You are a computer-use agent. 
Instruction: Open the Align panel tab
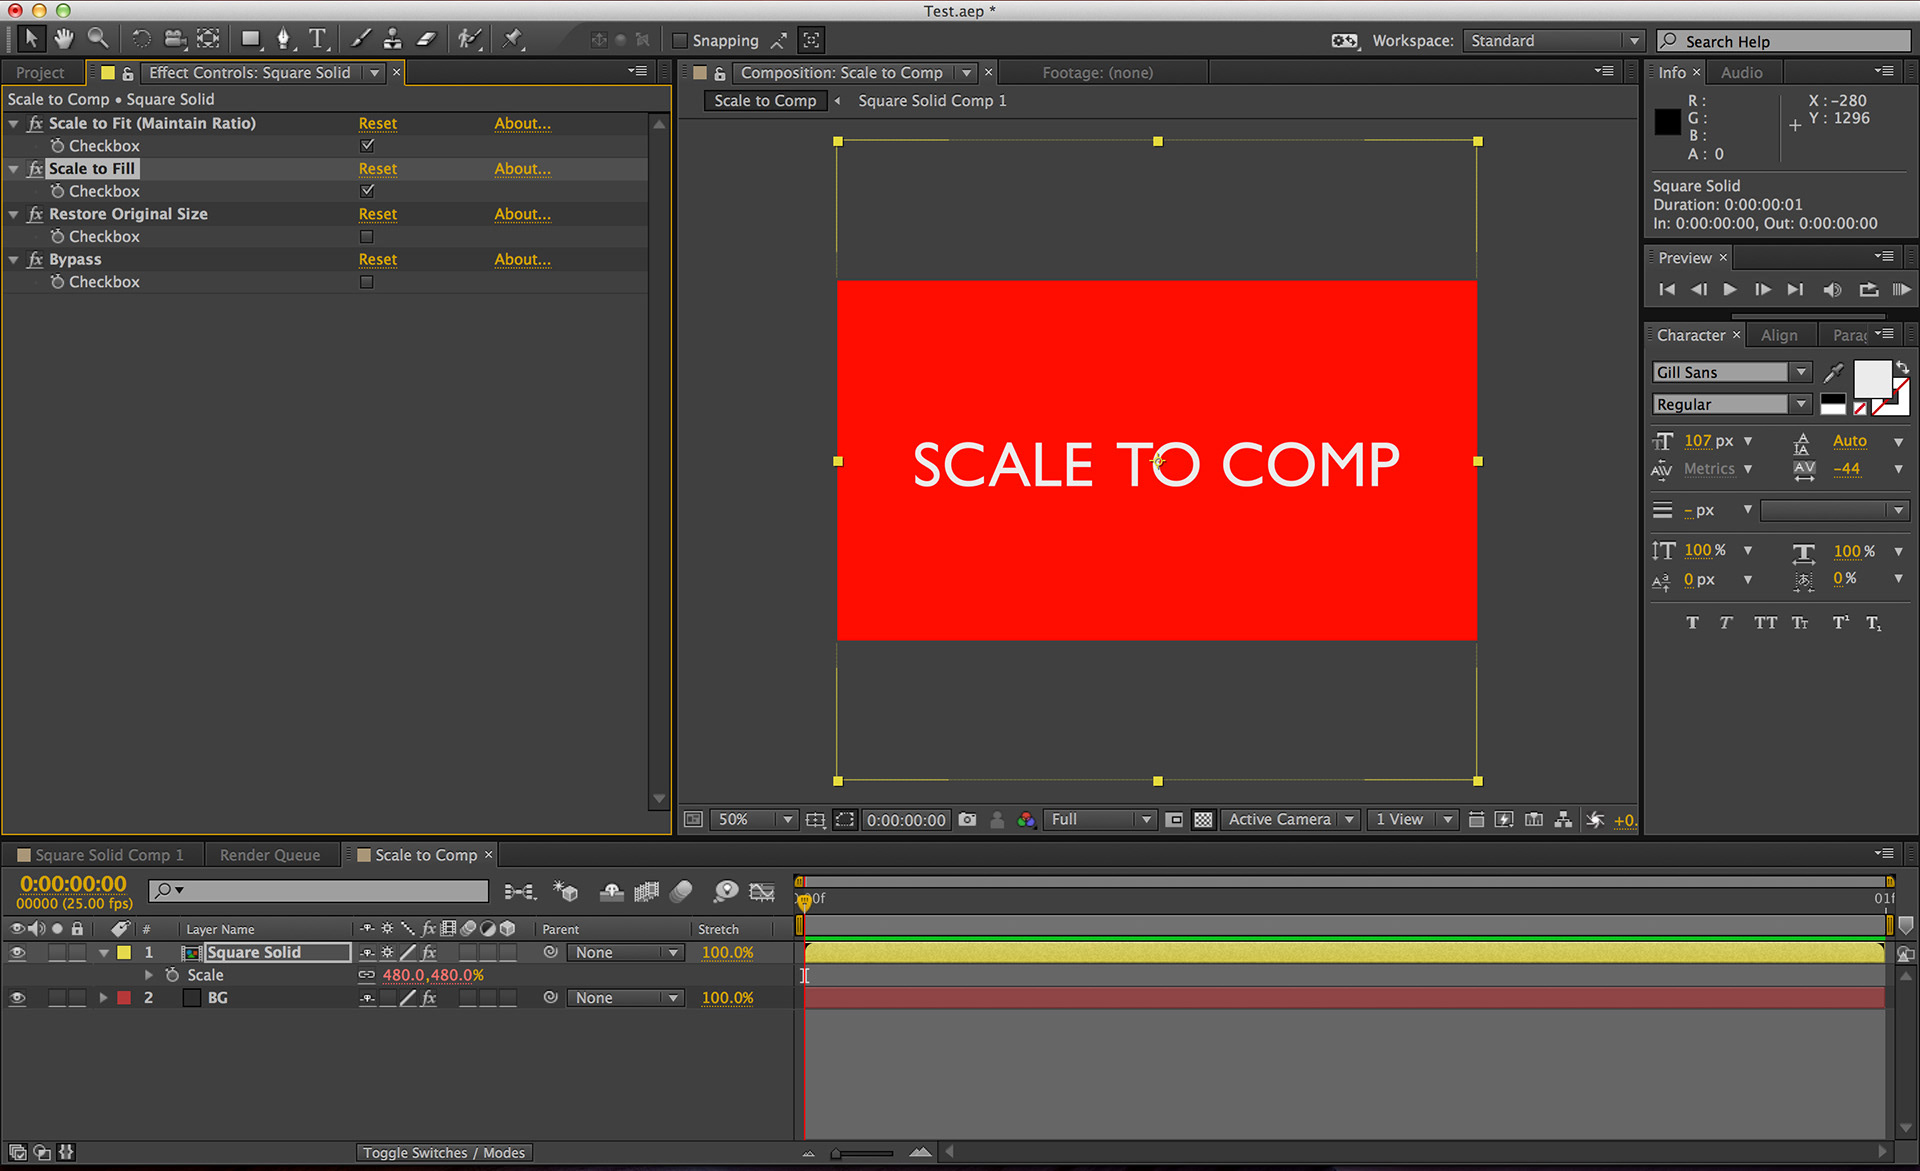coord(1779,335)
